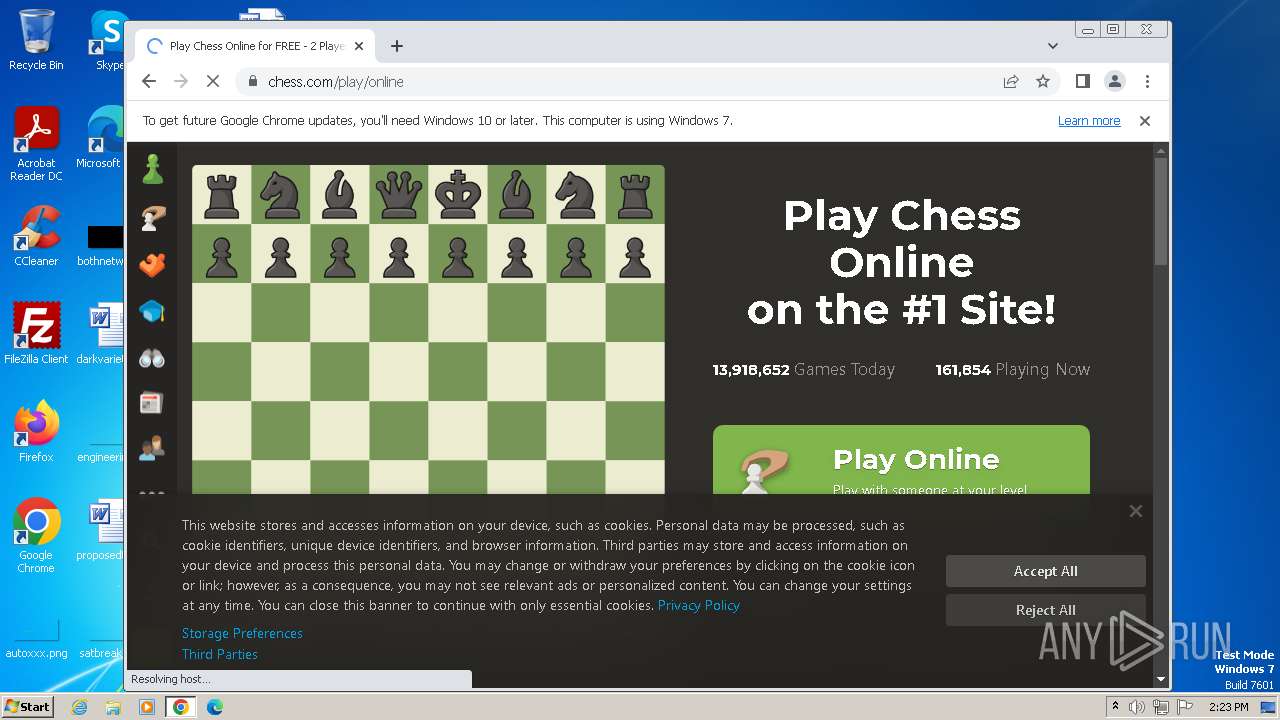Stop loading the page
This screenshot has height=720, width=1280.
[213, 82]
